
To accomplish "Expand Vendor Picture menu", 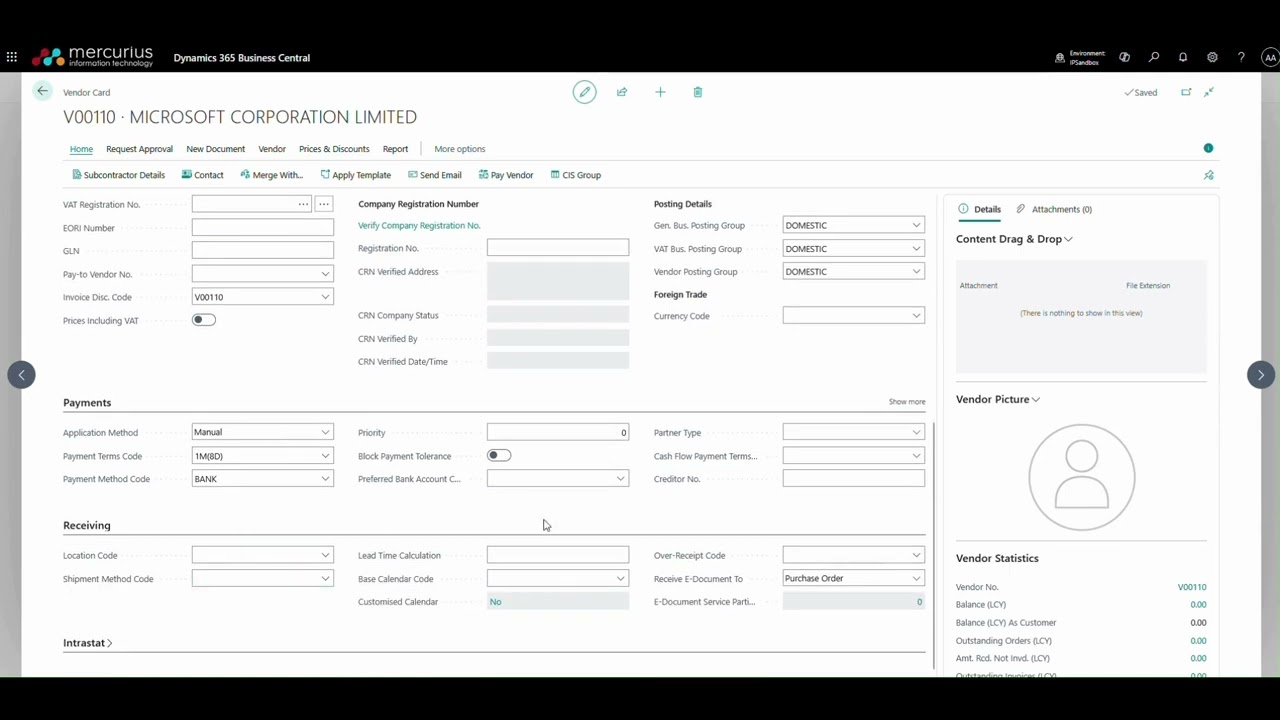I will click(x=998, y=399).
